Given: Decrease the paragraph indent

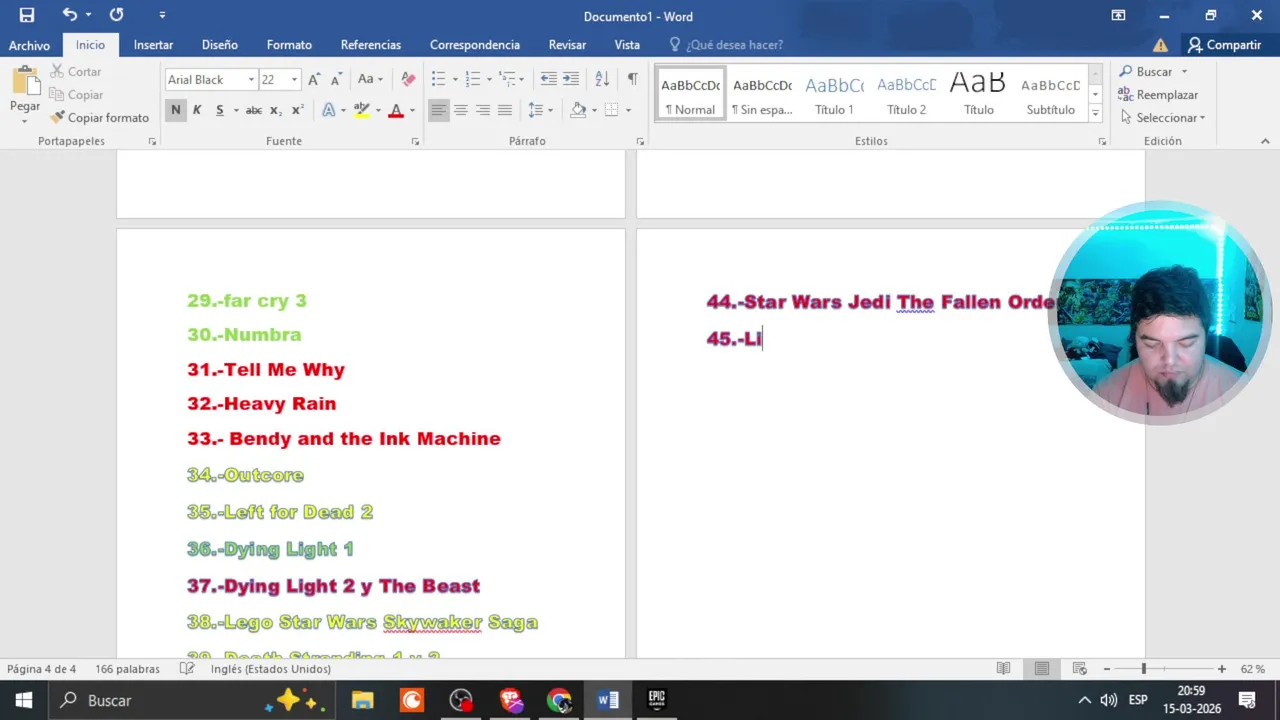Looking at the screenshot, I should tap(548, 79).
